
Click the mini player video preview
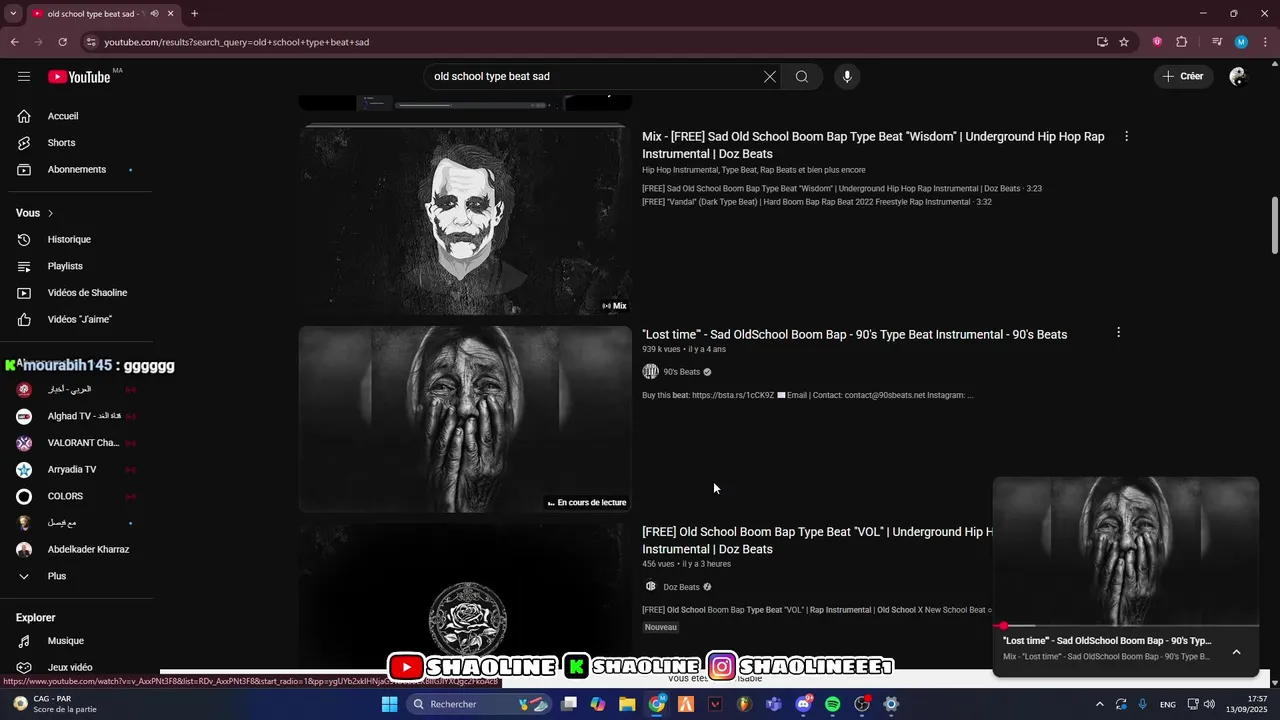point(1126,551)
